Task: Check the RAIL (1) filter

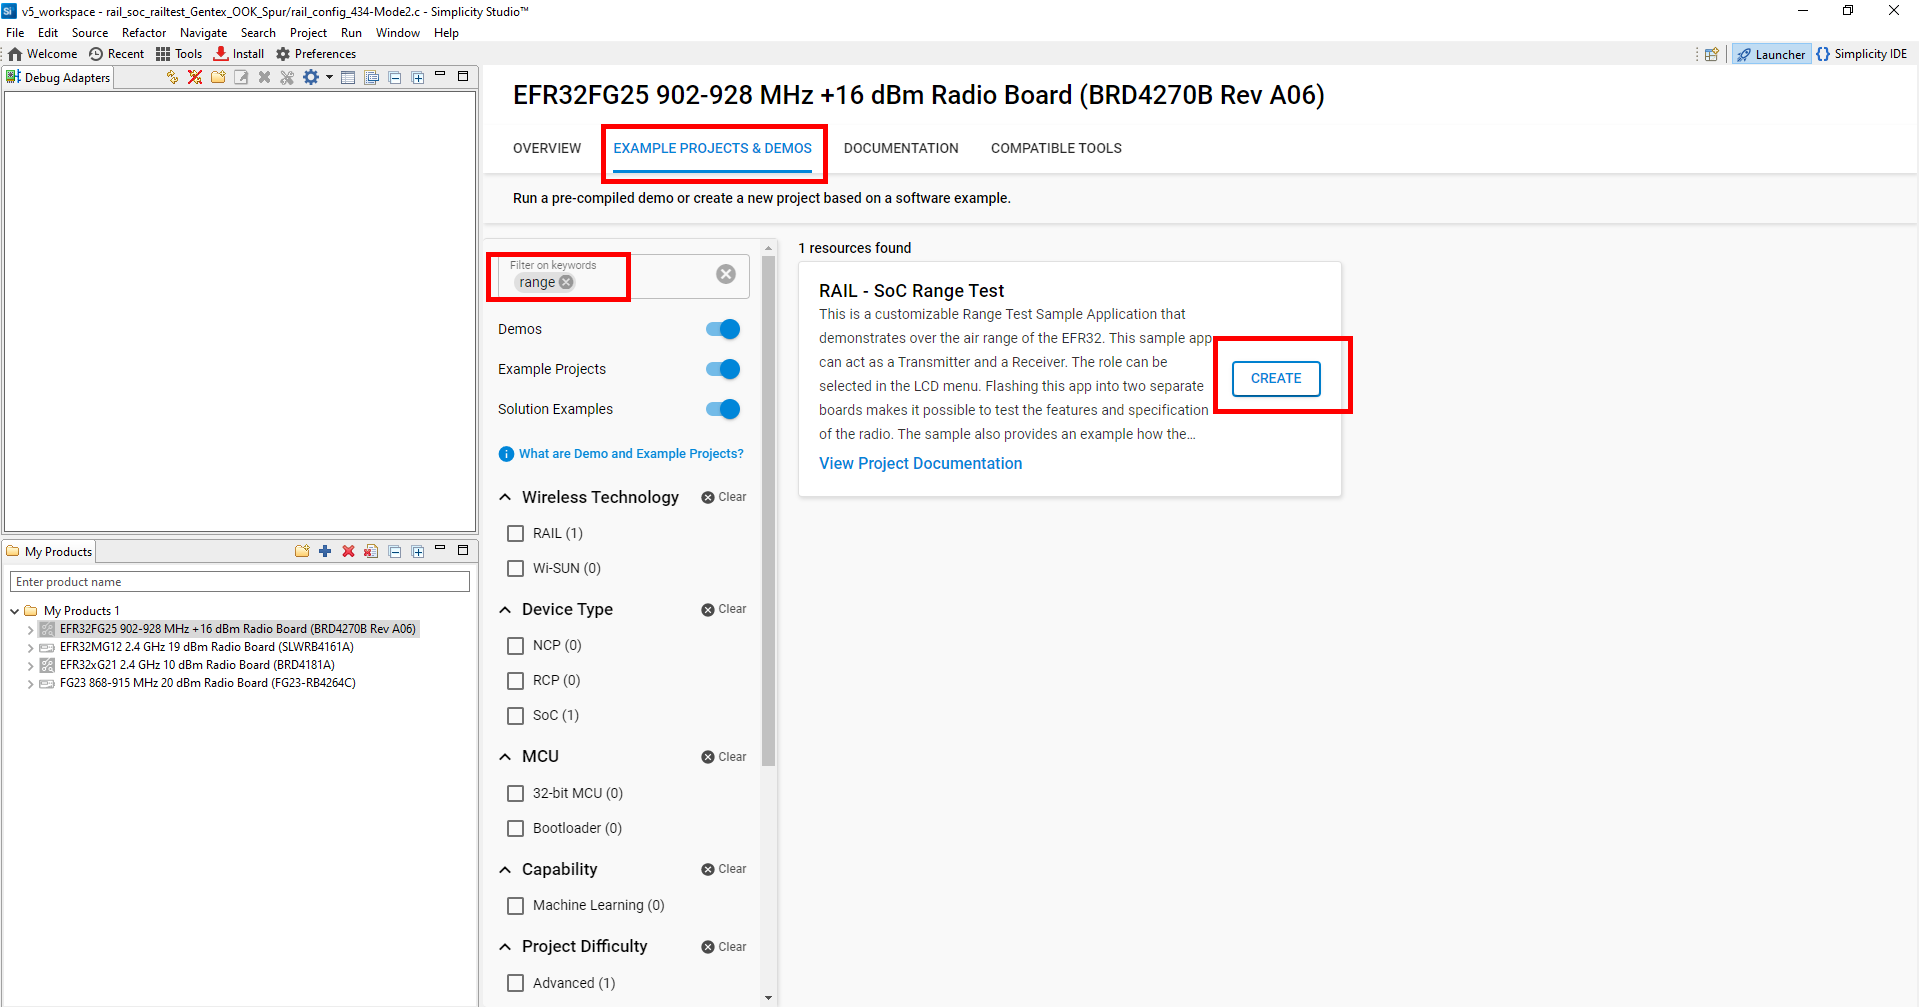Action: [x=516, y=533]
